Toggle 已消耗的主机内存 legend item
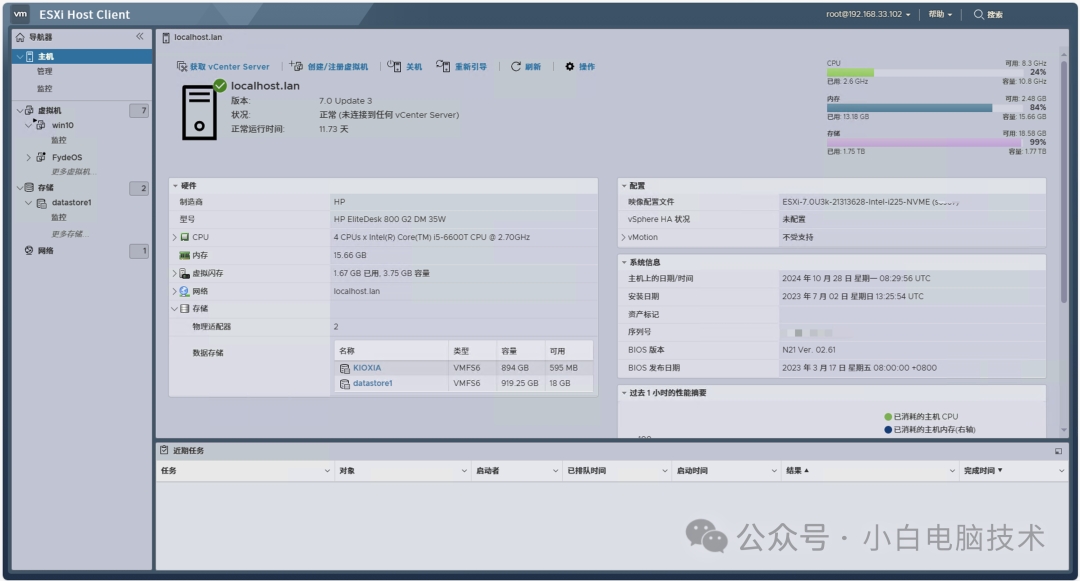1080x581 pixels. [x=929, y=430]
